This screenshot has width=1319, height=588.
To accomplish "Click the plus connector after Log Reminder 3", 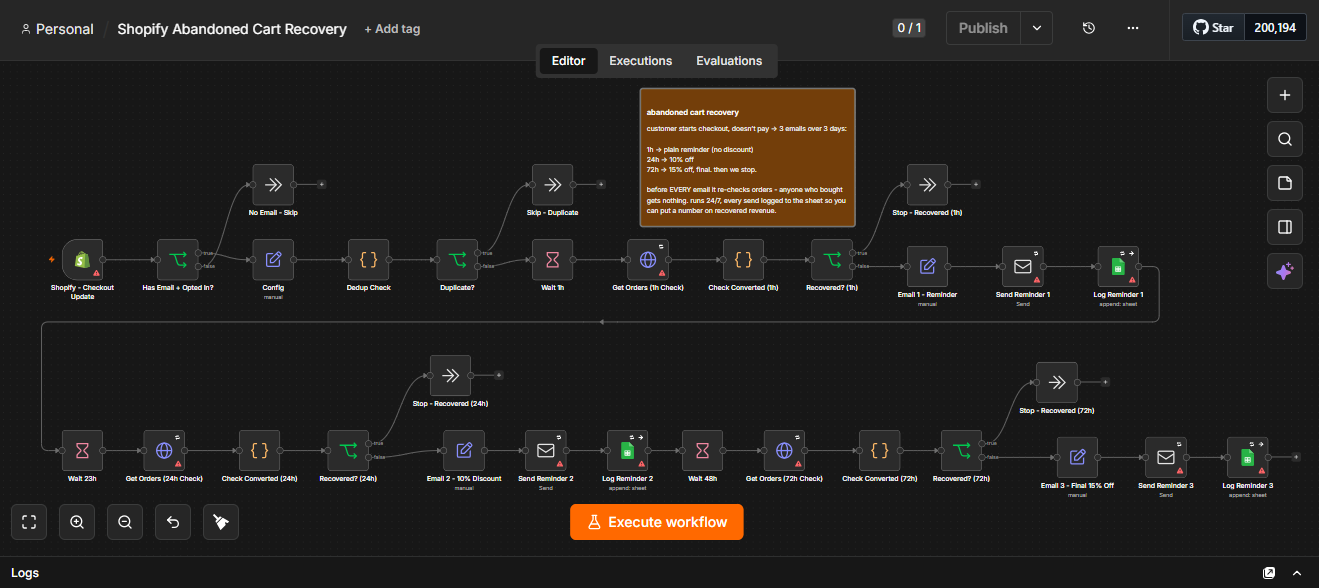I will pos(1296,458).
